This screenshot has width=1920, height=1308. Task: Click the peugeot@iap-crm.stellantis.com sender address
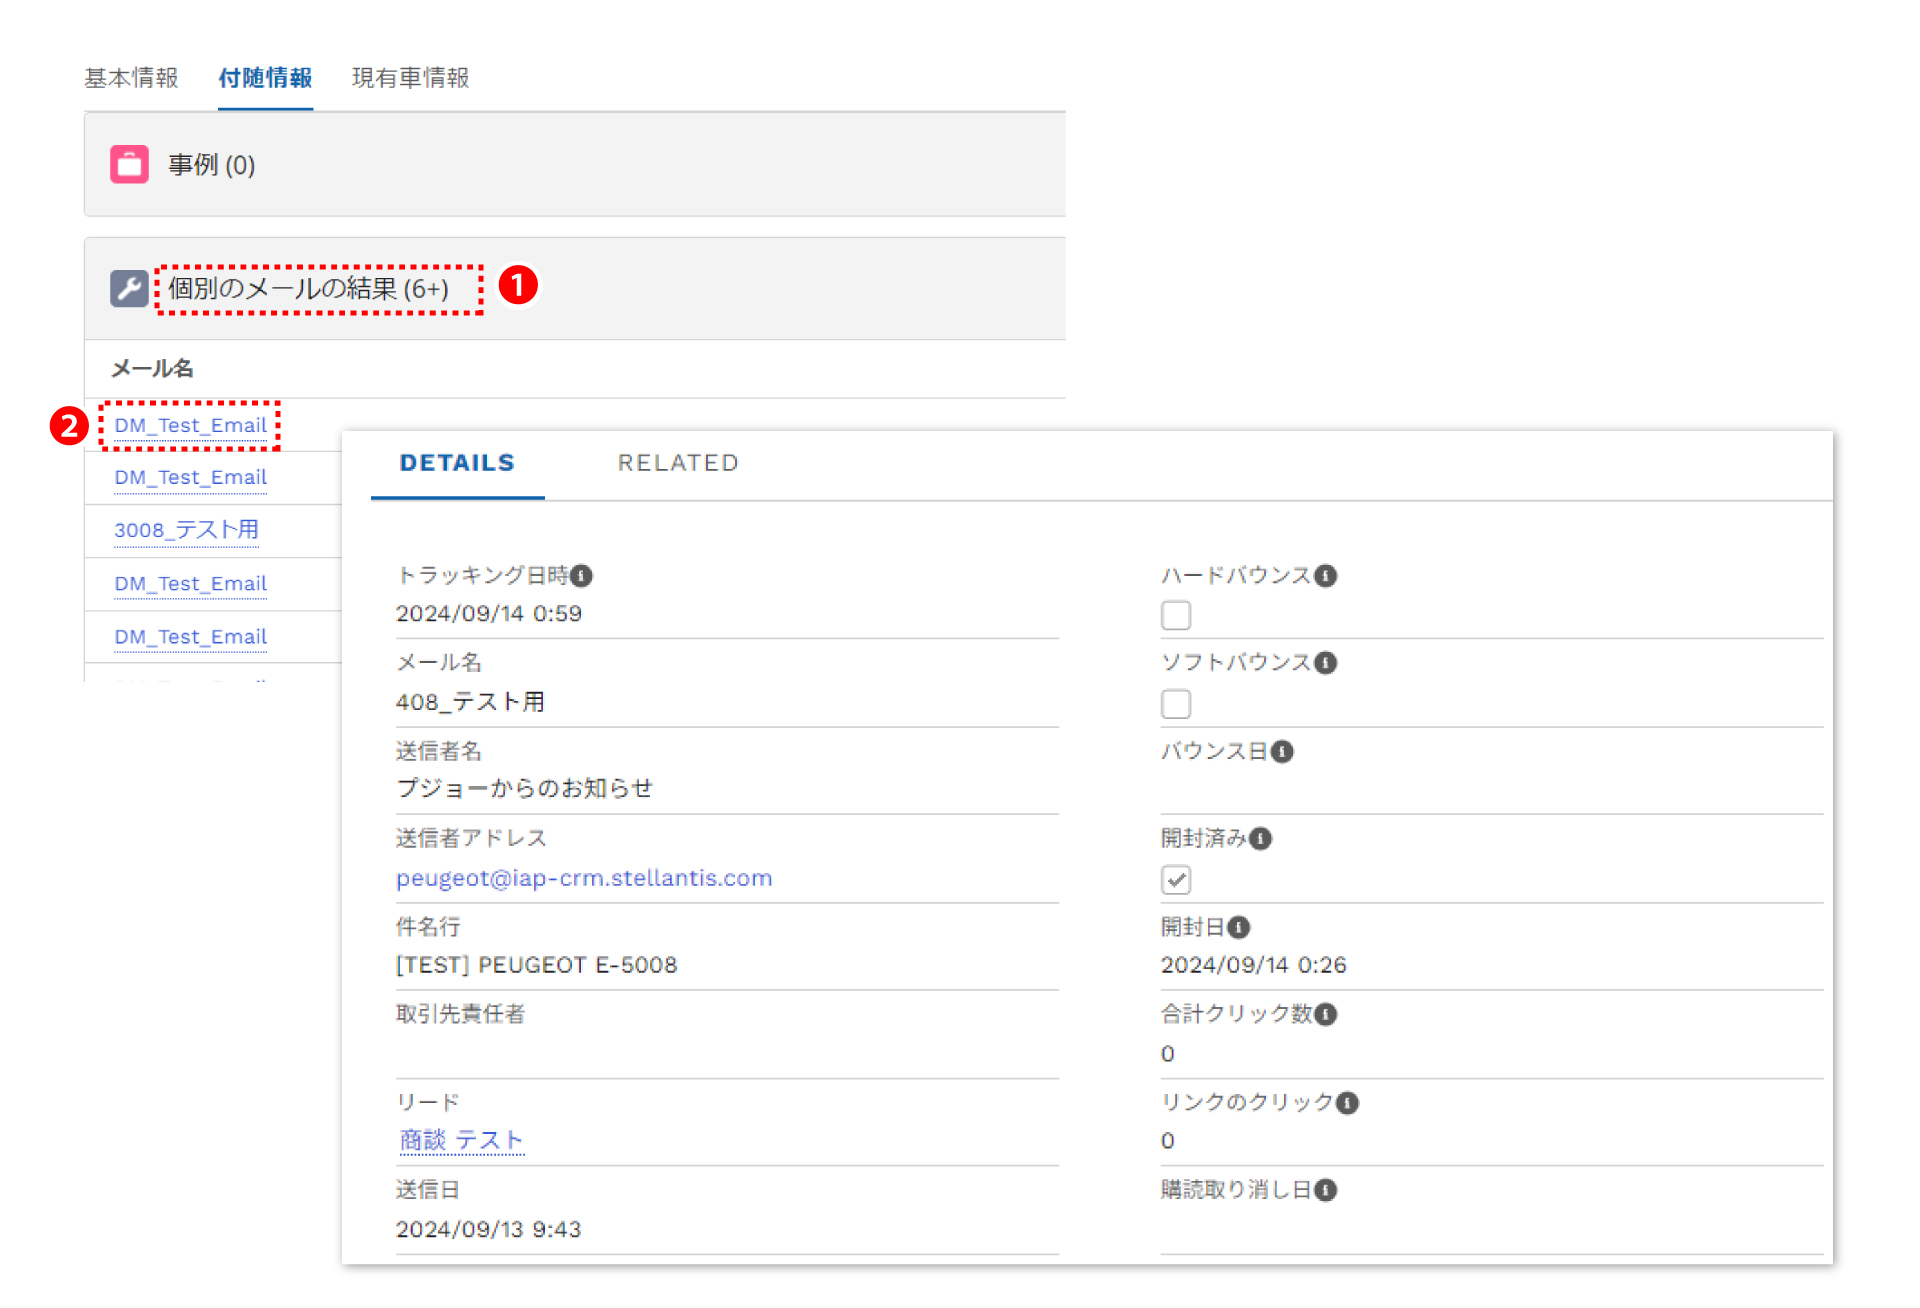tap(584, 878)
